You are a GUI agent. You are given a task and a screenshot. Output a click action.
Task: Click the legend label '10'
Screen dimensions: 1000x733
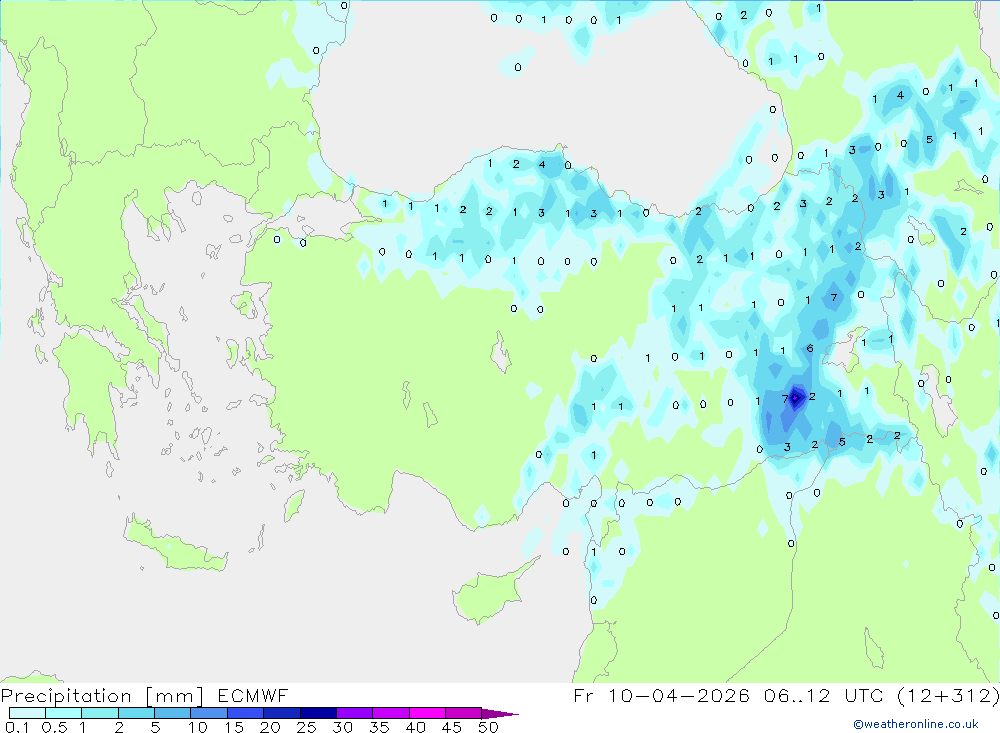coord(198,727)
